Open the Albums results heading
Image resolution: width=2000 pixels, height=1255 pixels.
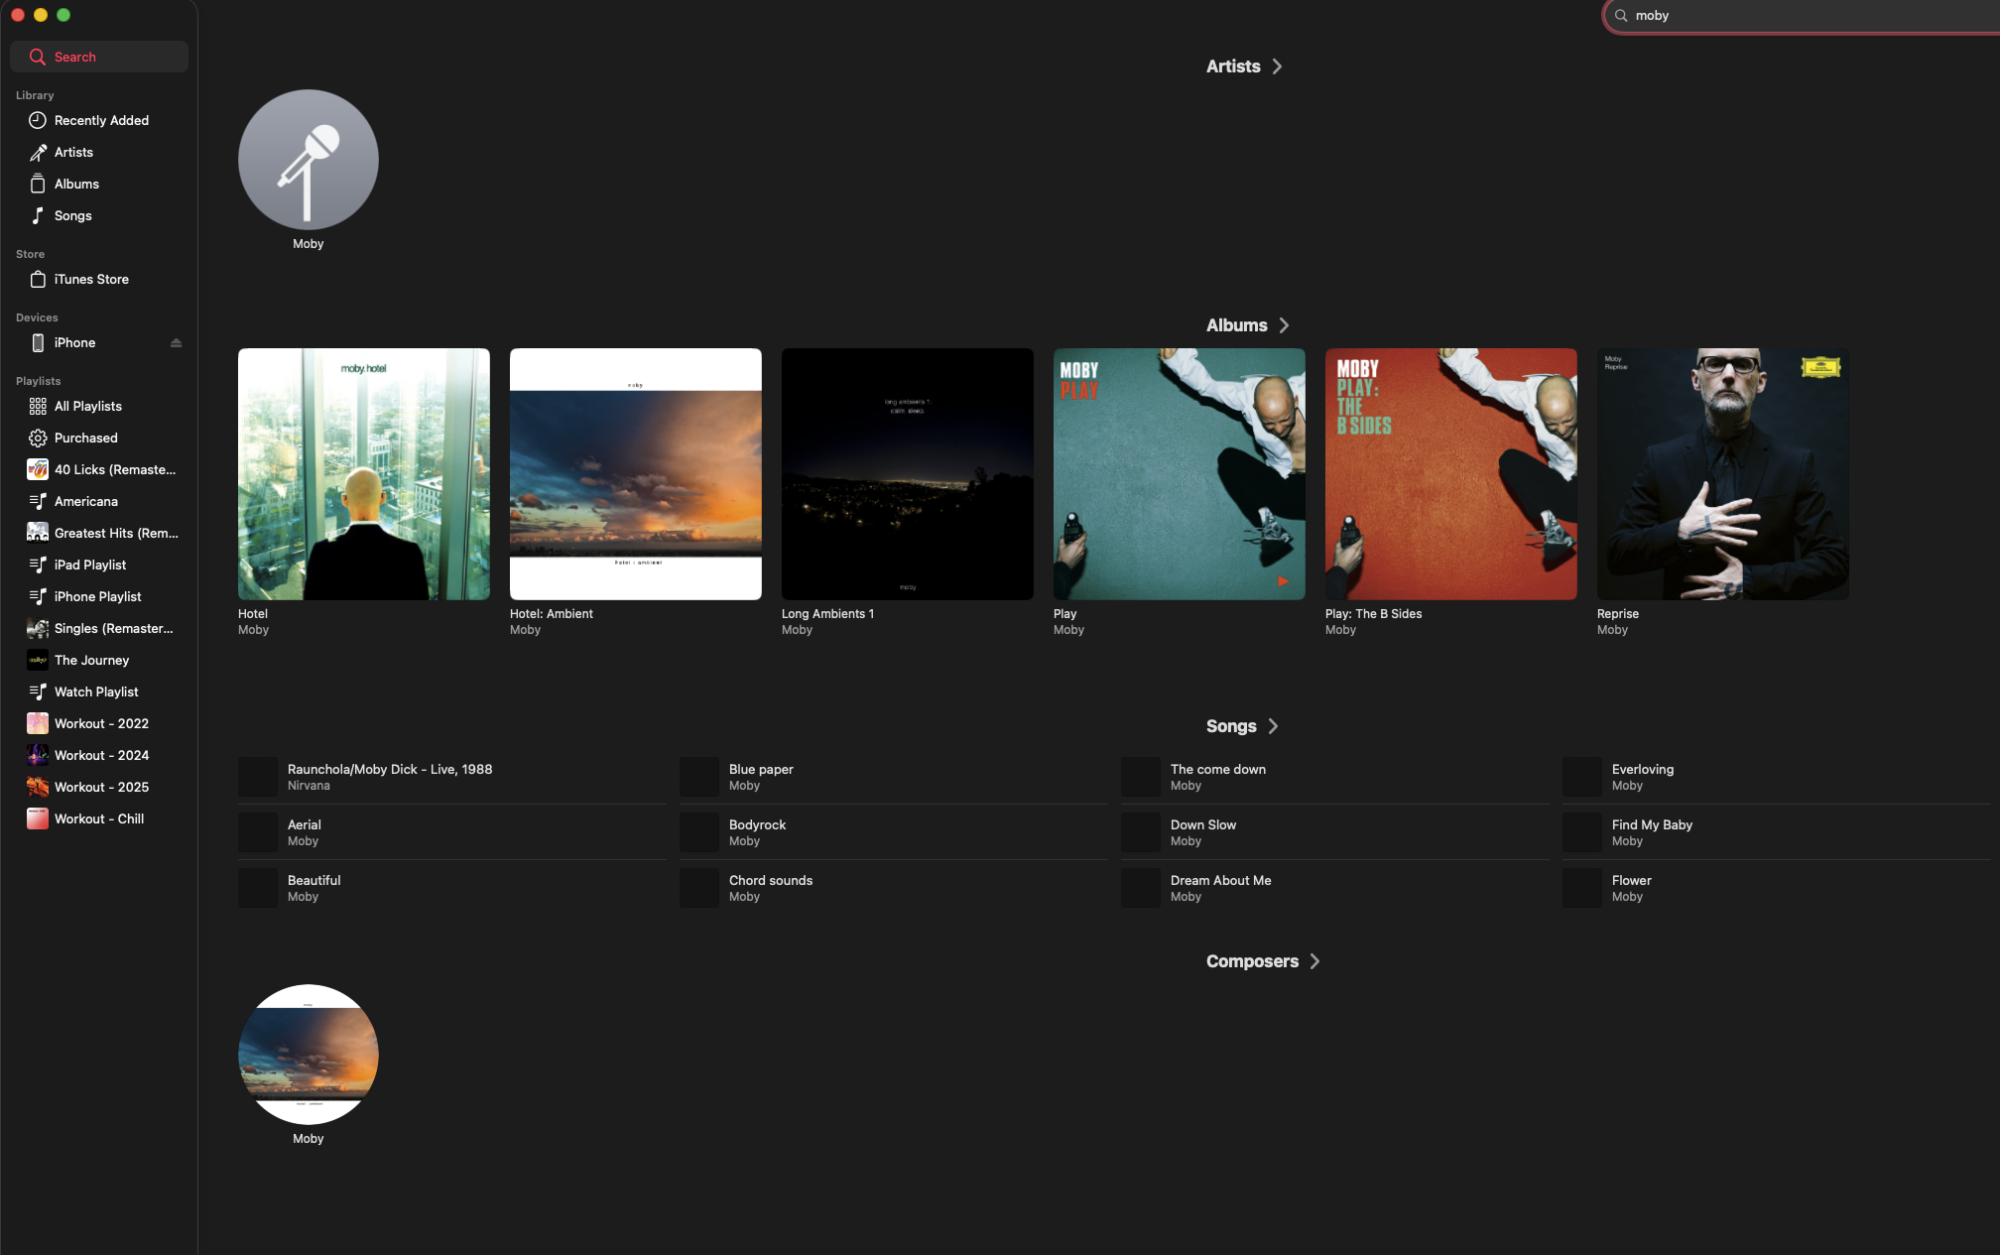[1237, 326]
